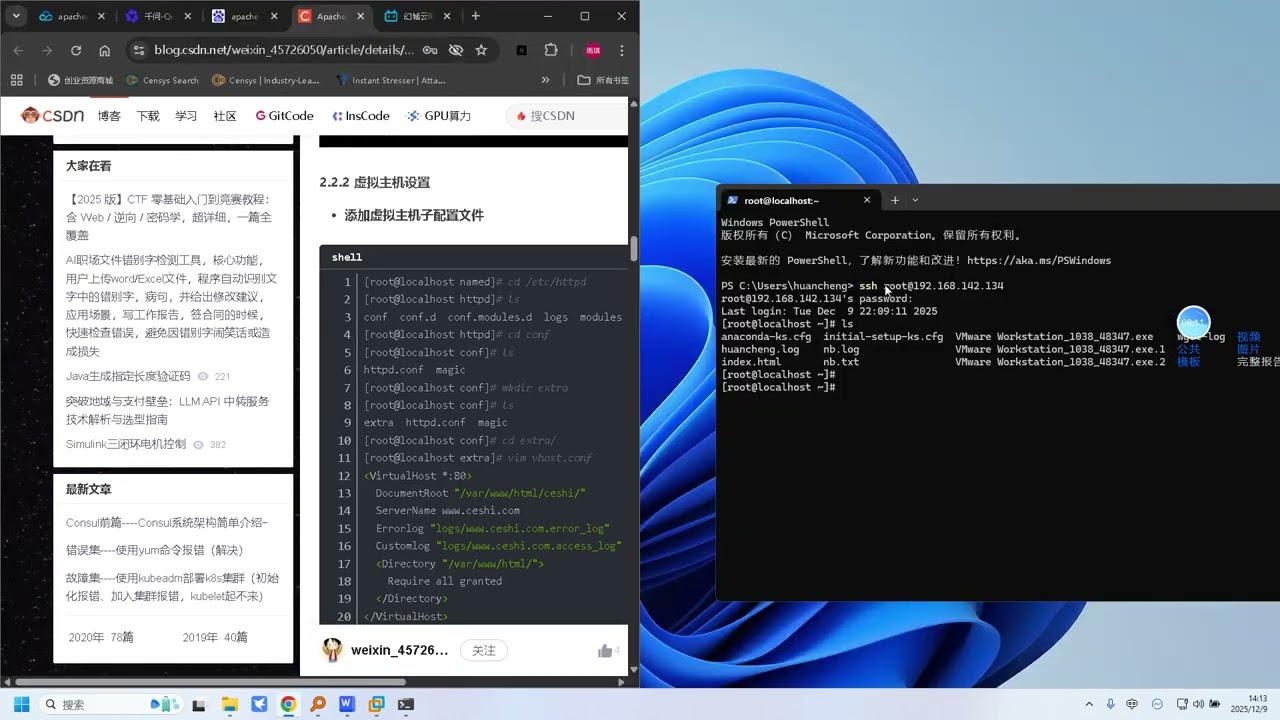Reload the CSDN page
1280x720 pixels.
pyautogui.click(x=76, y=50)
